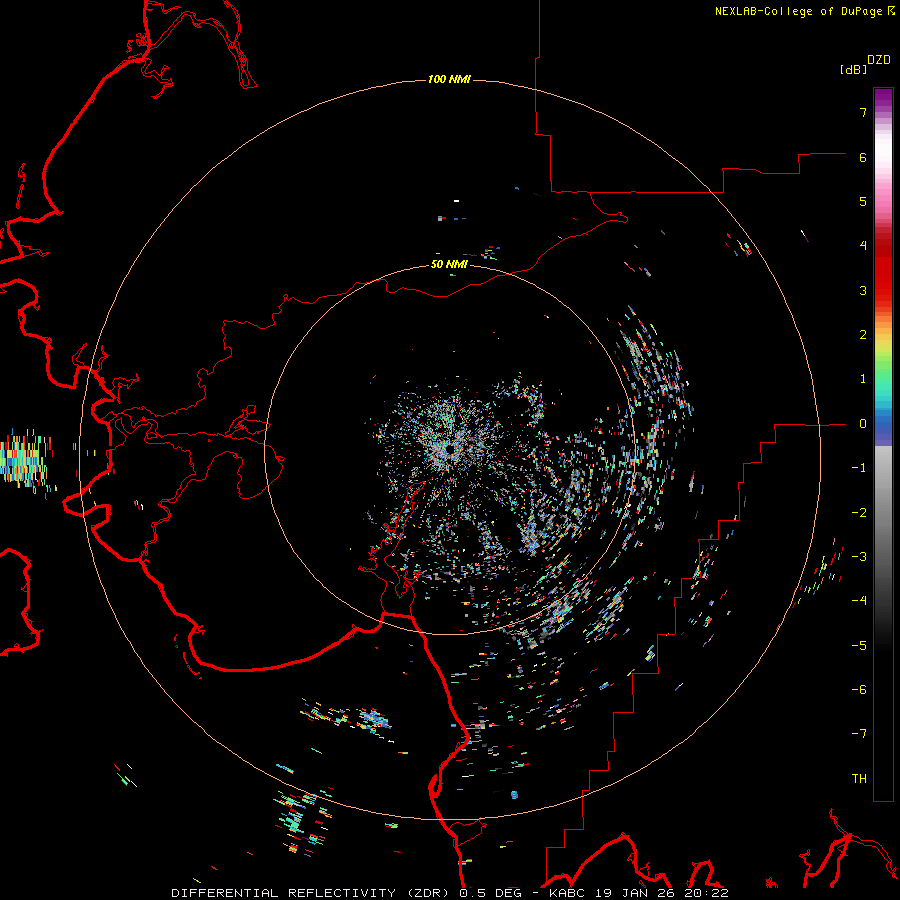Click the 50 NMI range ring label

449,264
